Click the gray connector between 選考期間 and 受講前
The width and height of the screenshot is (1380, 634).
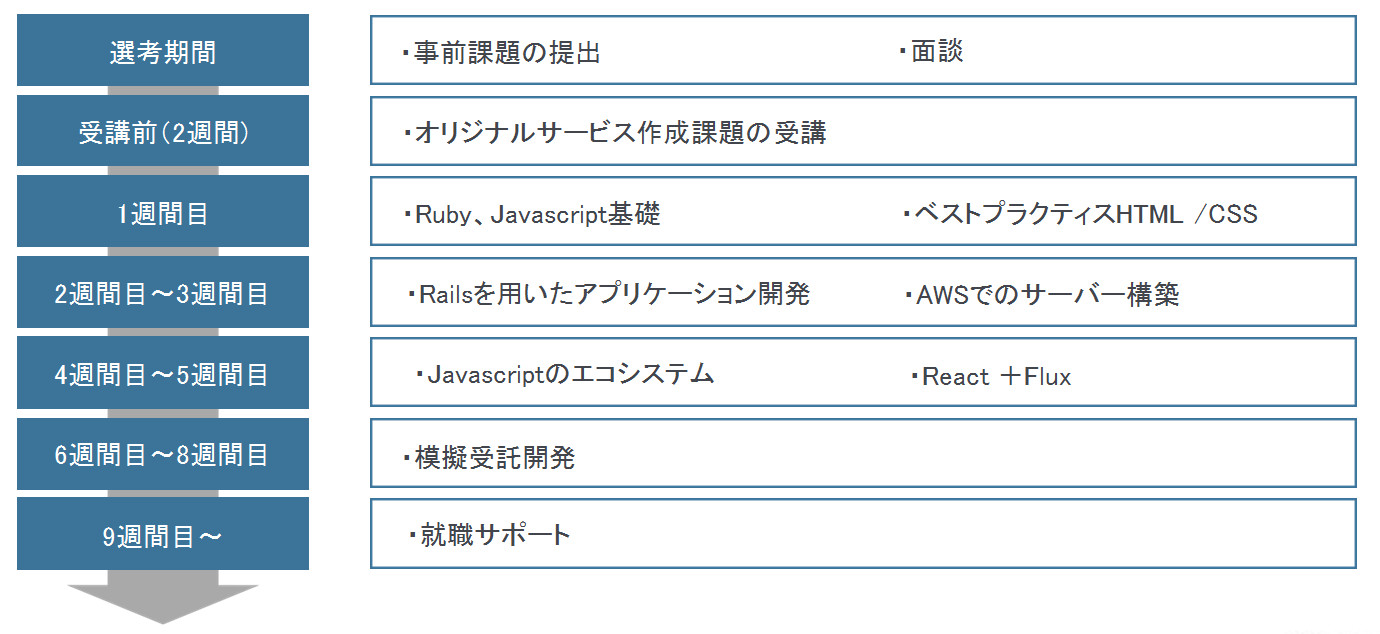click(163, 91)
